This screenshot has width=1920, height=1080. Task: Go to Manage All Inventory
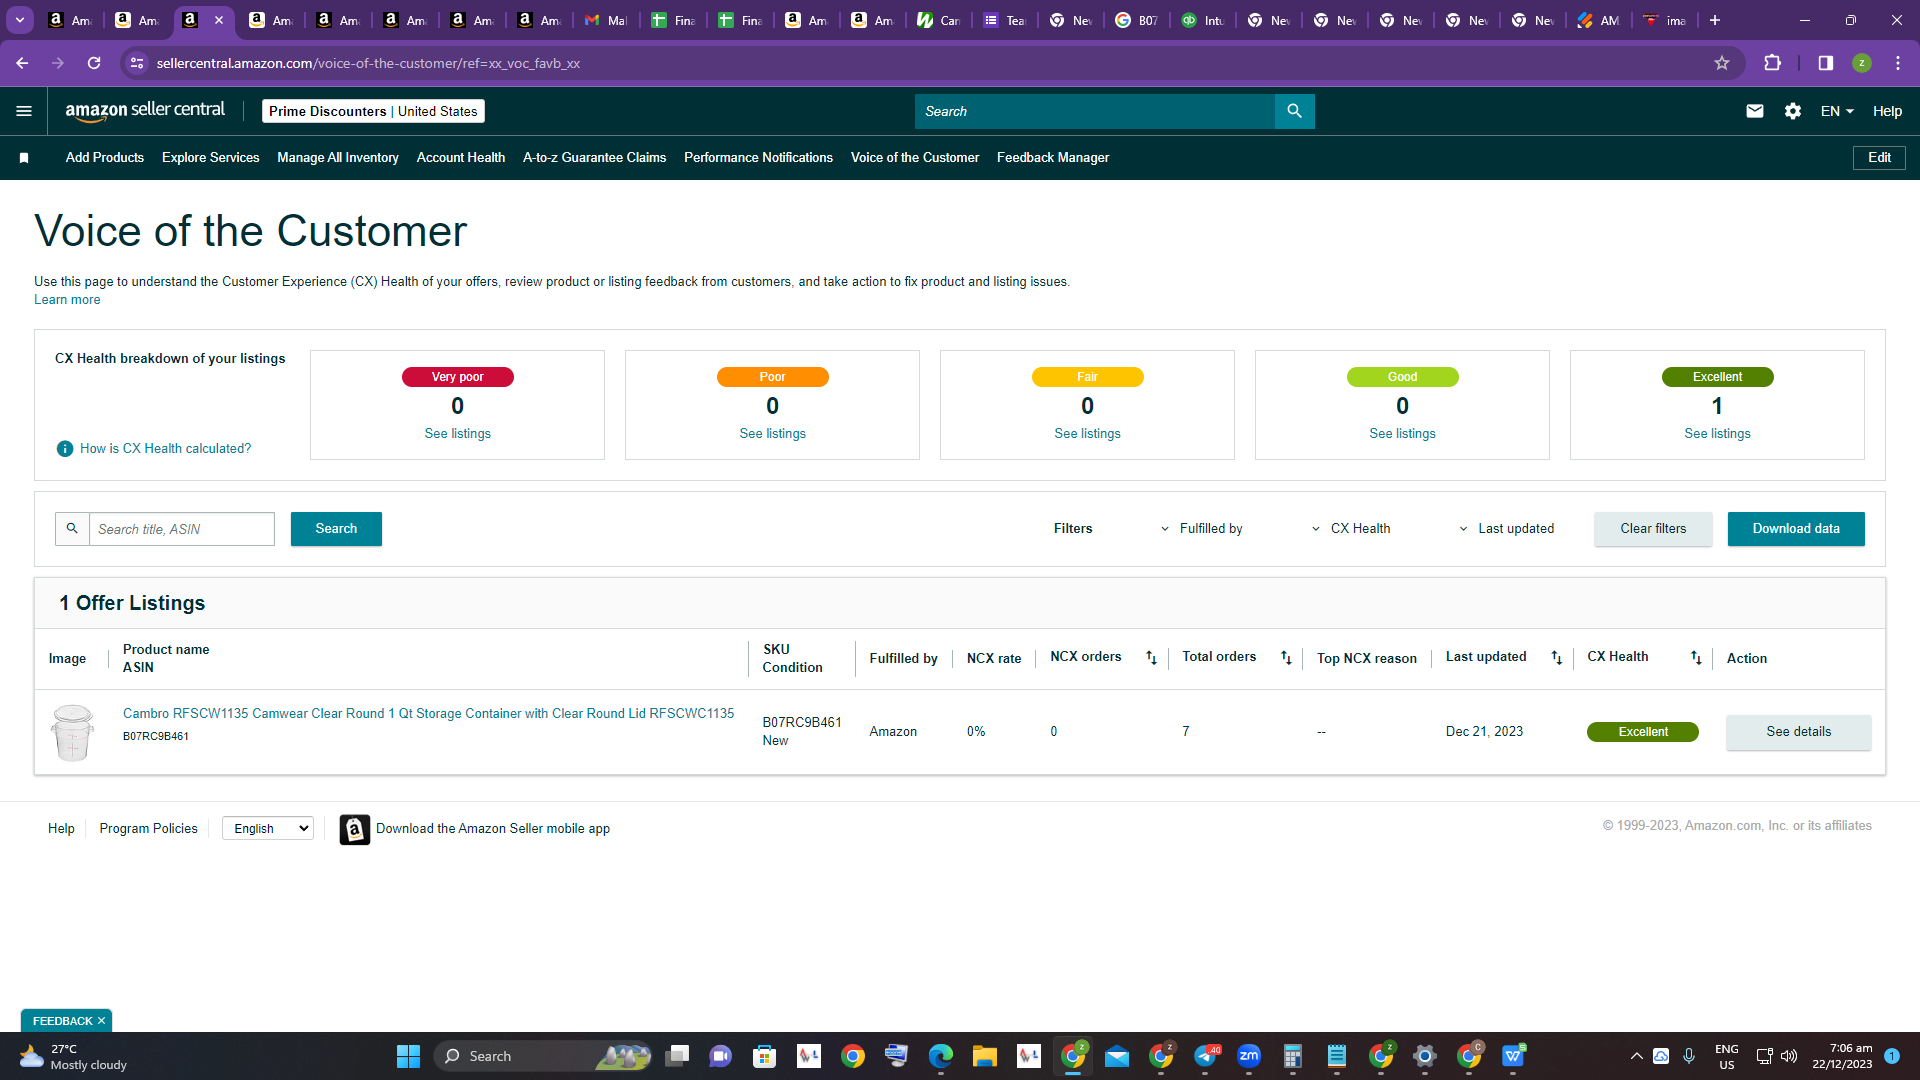point(338,158)
